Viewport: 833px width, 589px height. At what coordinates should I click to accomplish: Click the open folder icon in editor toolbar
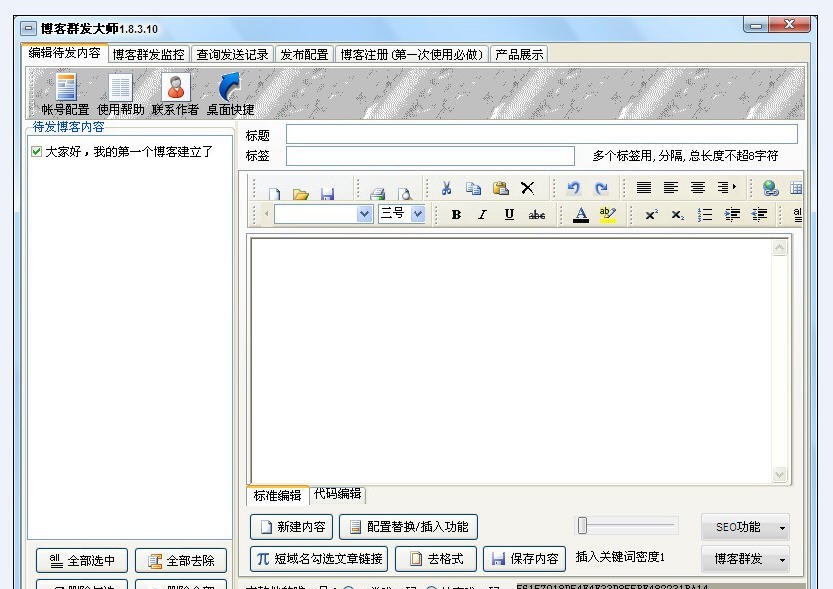pyautogui.click(x=301, y=193)
